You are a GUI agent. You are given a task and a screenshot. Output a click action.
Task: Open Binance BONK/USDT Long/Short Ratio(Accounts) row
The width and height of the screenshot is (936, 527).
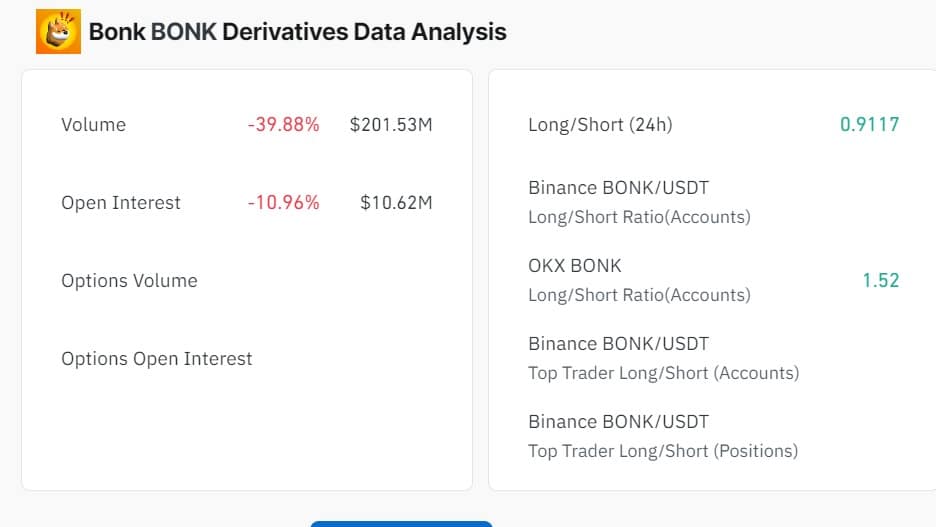click(x=638, y=202)
